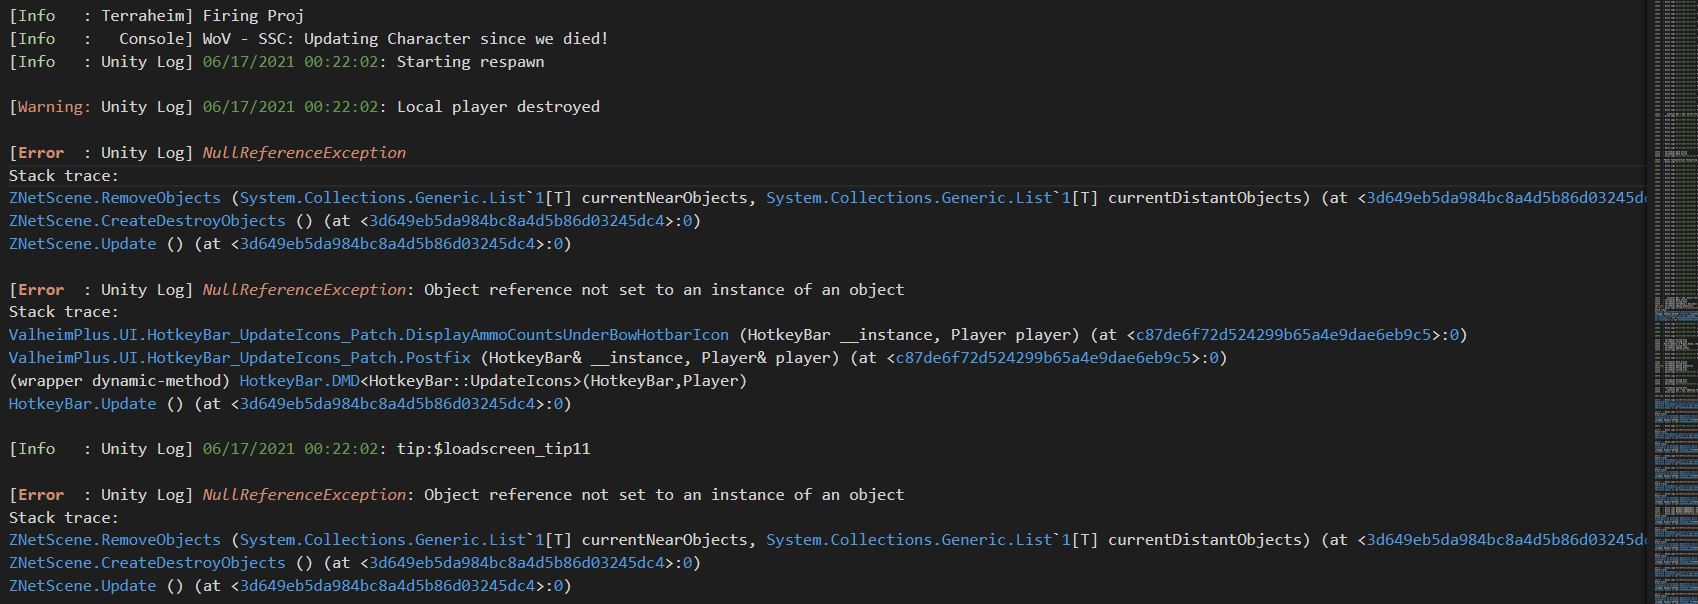Click 'tip:$loadscreen_tip11' log message

coord(493,449)
